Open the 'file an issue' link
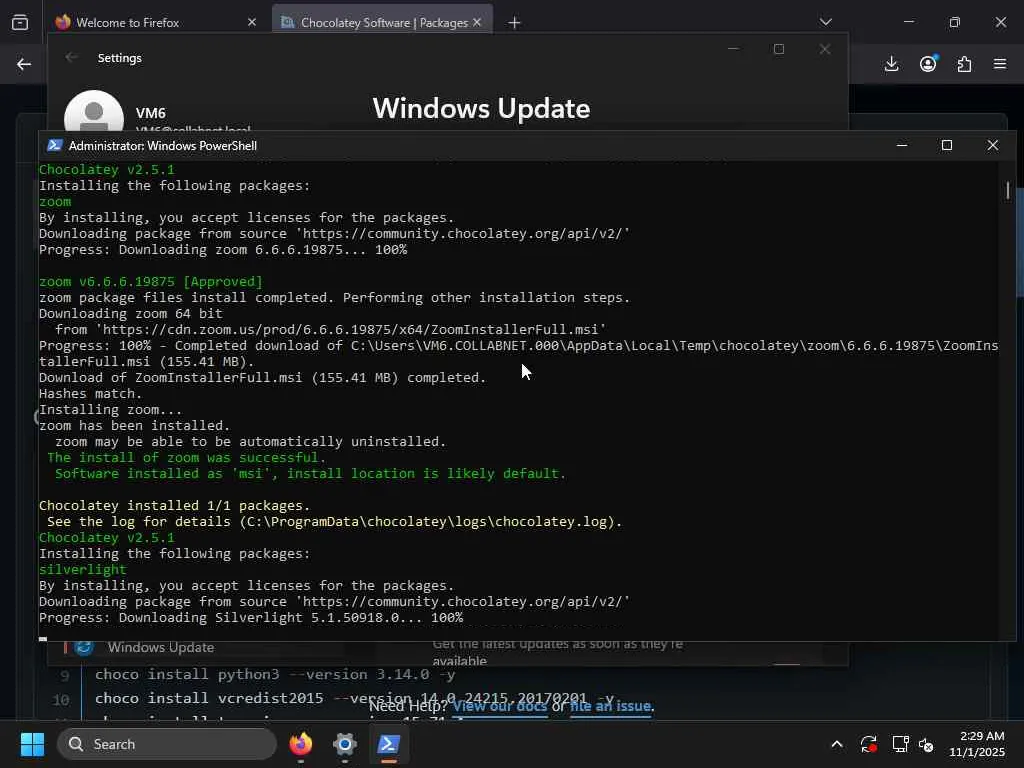 pyautogui.click(x=610, y=706)
